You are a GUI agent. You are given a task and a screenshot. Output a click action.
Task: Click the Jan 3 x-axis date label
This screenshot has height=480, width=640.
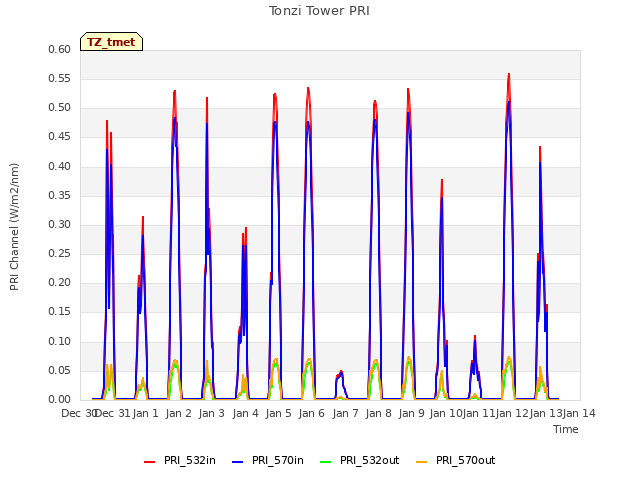(x=212, y=413)
